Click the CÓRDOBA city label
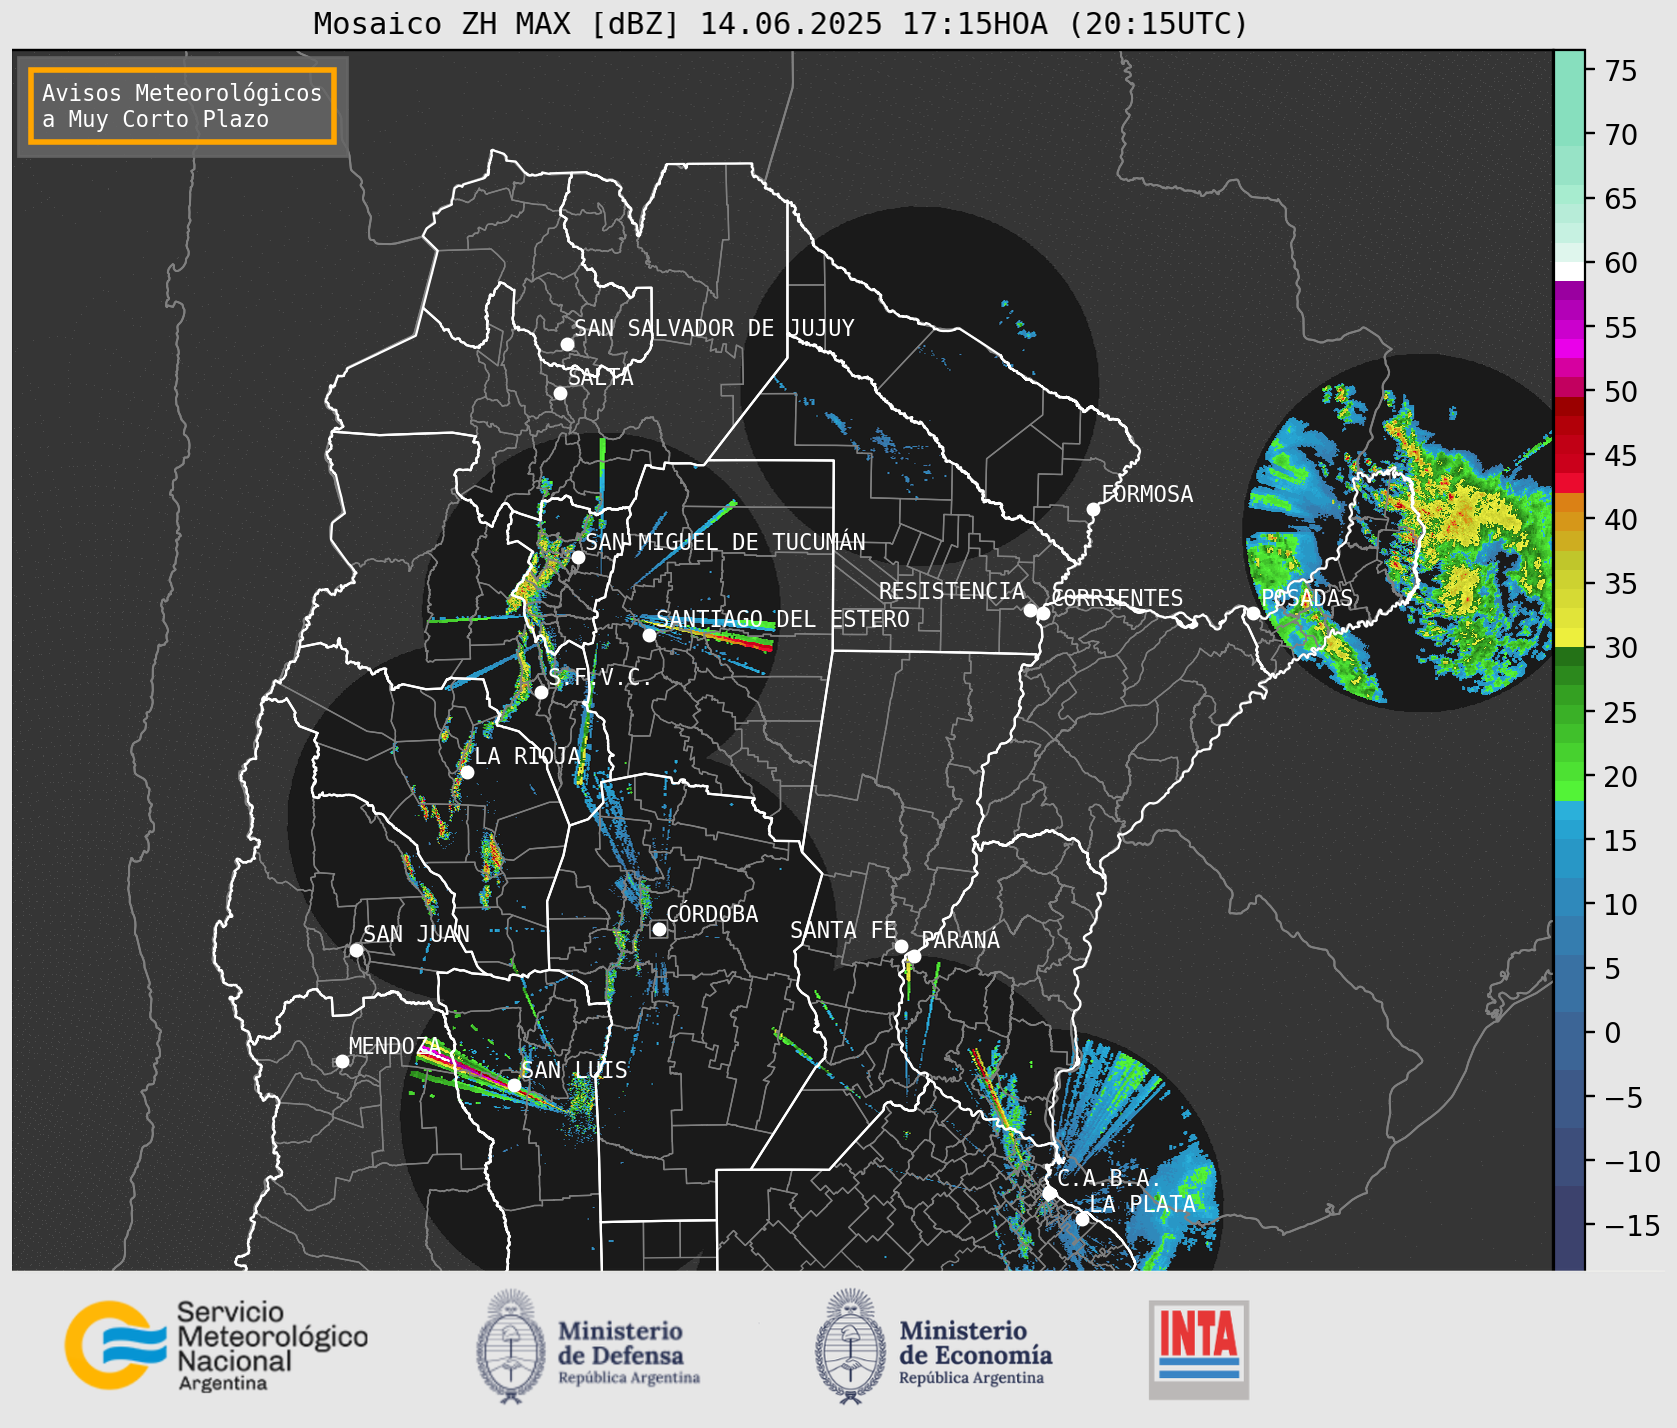The height and width of the screenshot is (1428, 1677). point(712,914)
